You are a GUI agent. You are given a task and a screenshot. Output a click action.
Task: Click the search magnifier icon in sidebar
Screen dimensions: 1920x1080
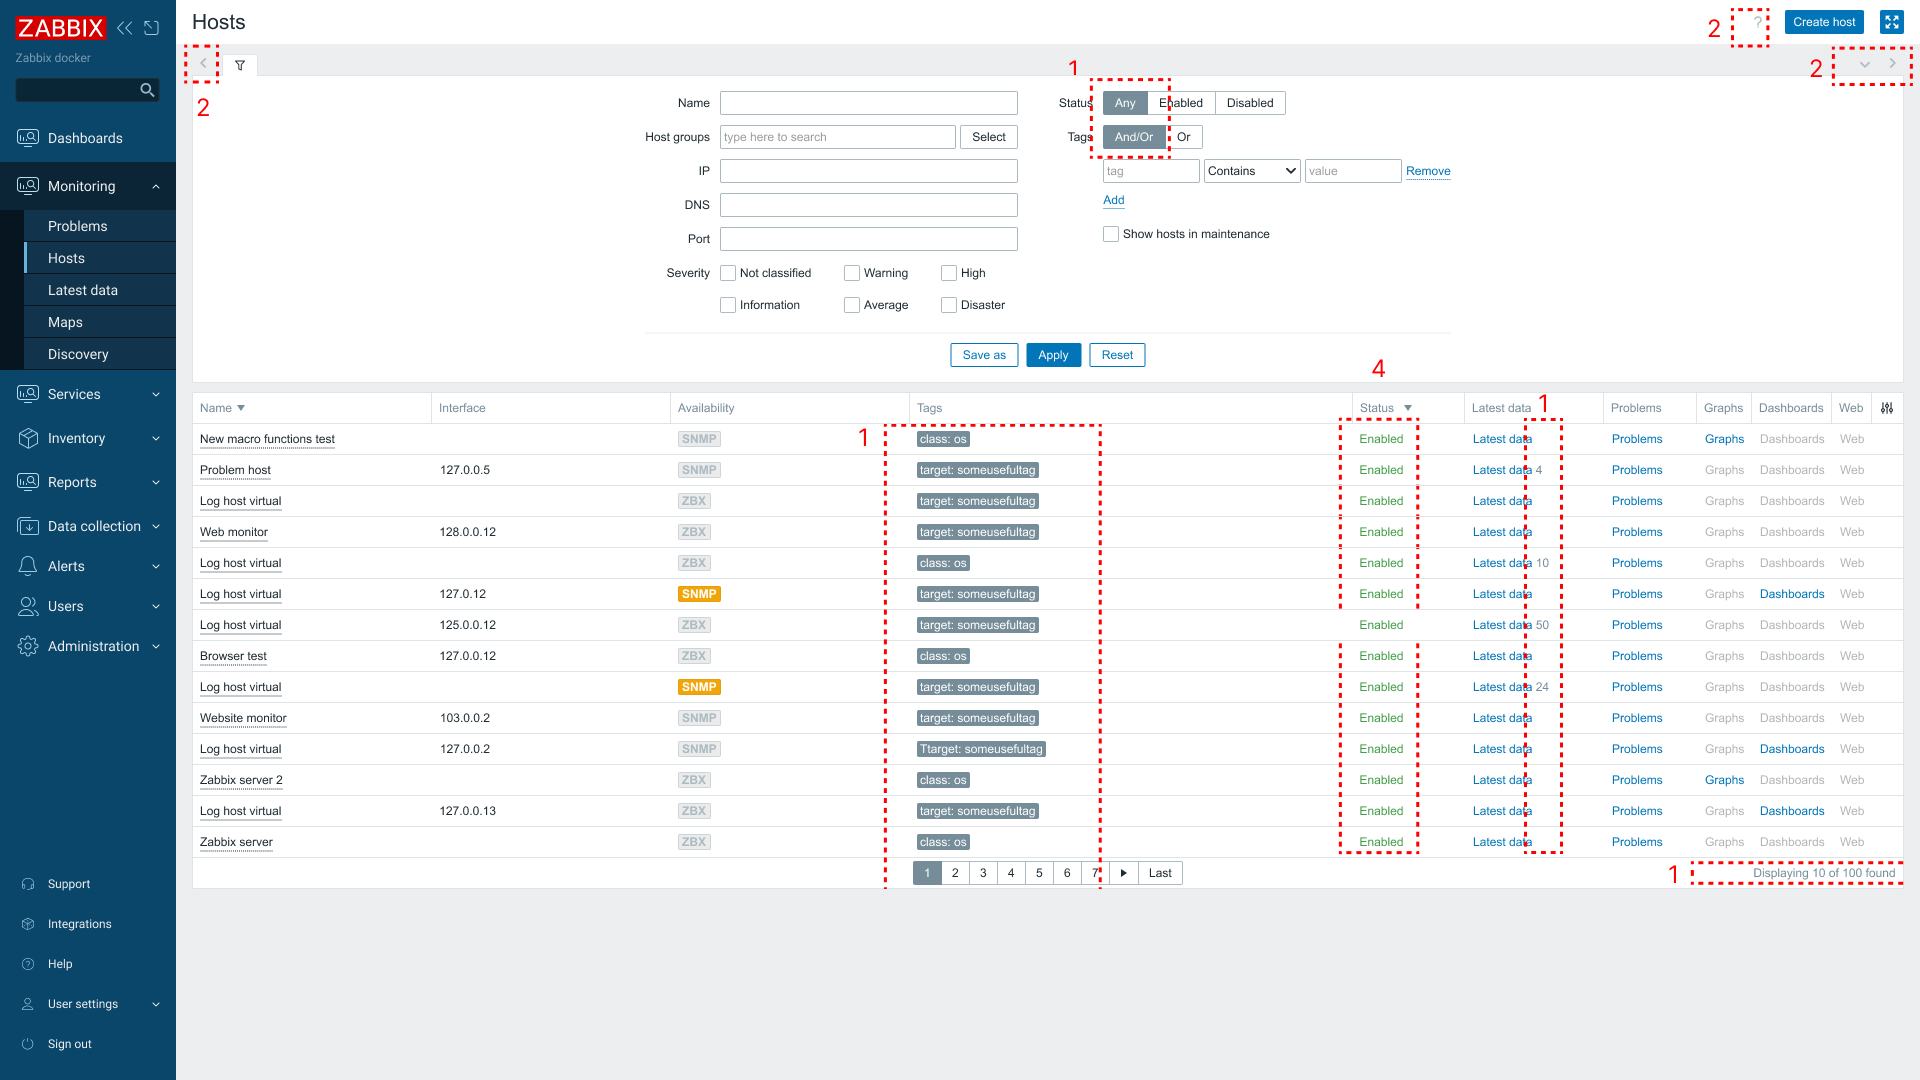[x=147, y=90]
